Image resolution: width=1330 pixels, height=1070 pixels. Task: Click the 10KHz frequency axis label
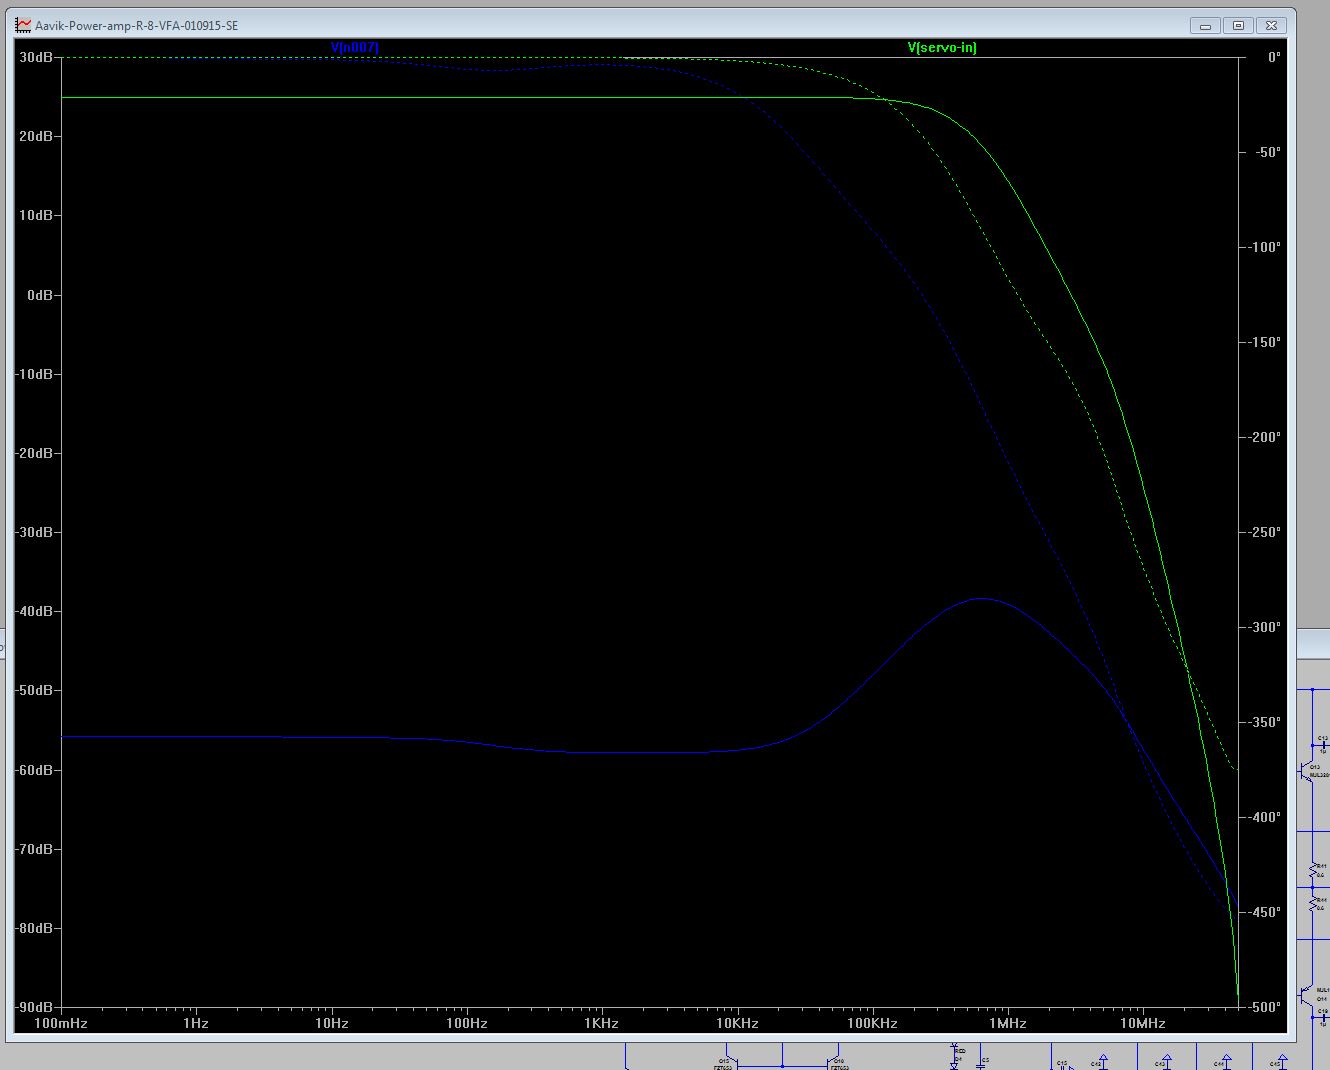737,1023
